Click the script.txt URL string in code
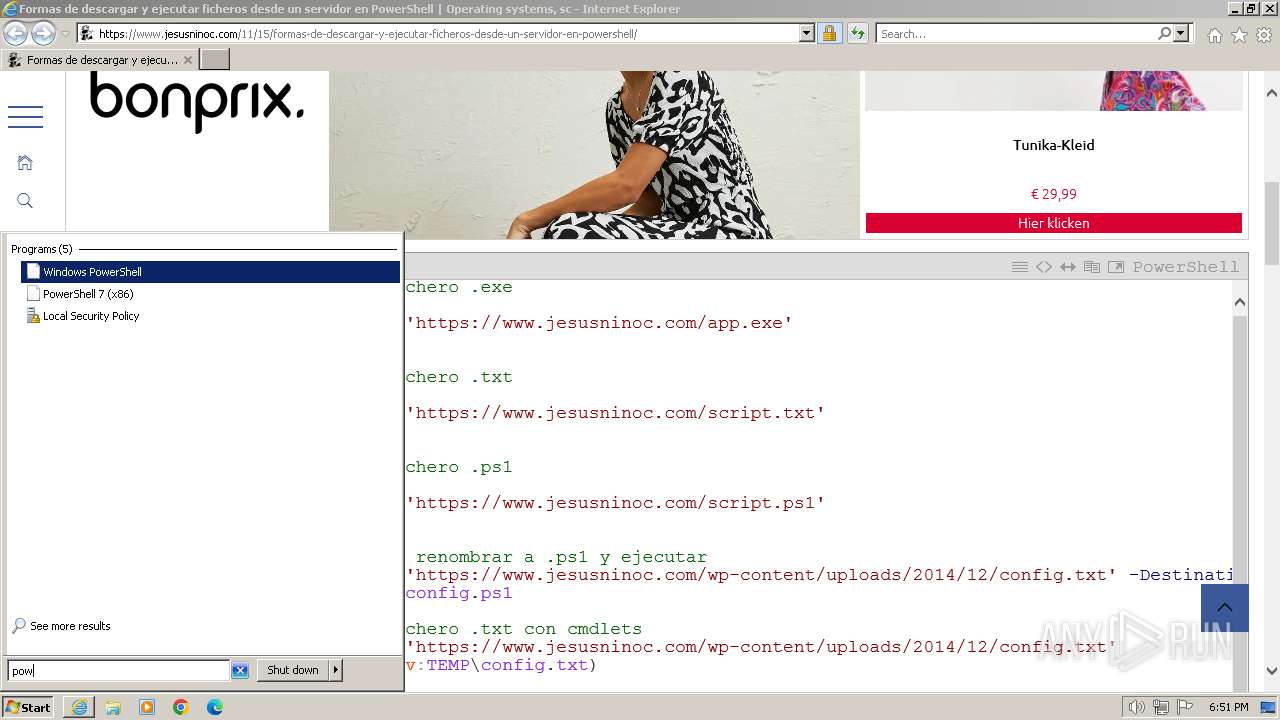1280x720 pixels. tap(615, 413)
